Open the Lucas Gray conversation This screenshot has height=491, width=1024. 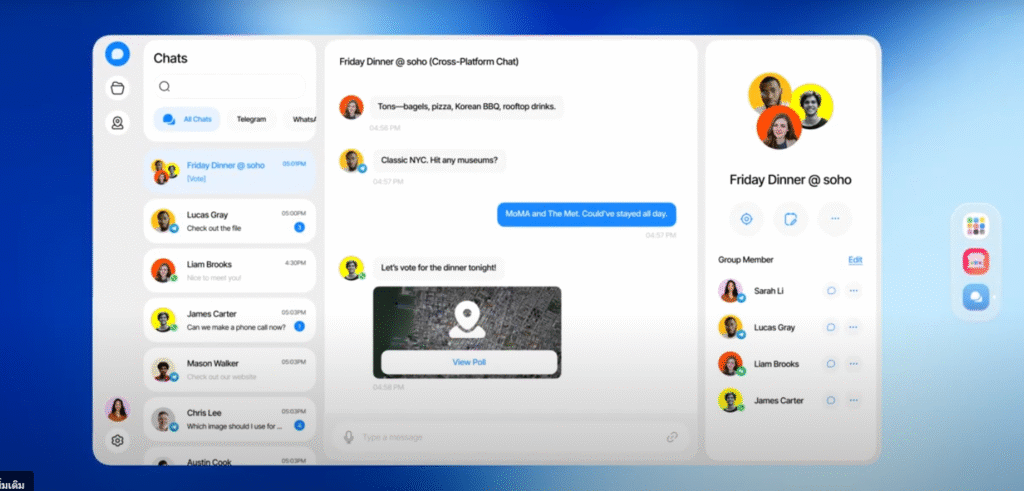point(230,221)
